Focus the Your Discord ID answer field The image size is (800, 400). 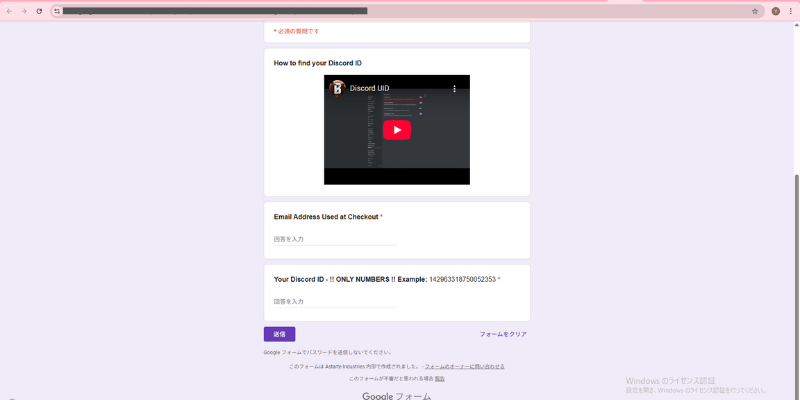(335, 302)
